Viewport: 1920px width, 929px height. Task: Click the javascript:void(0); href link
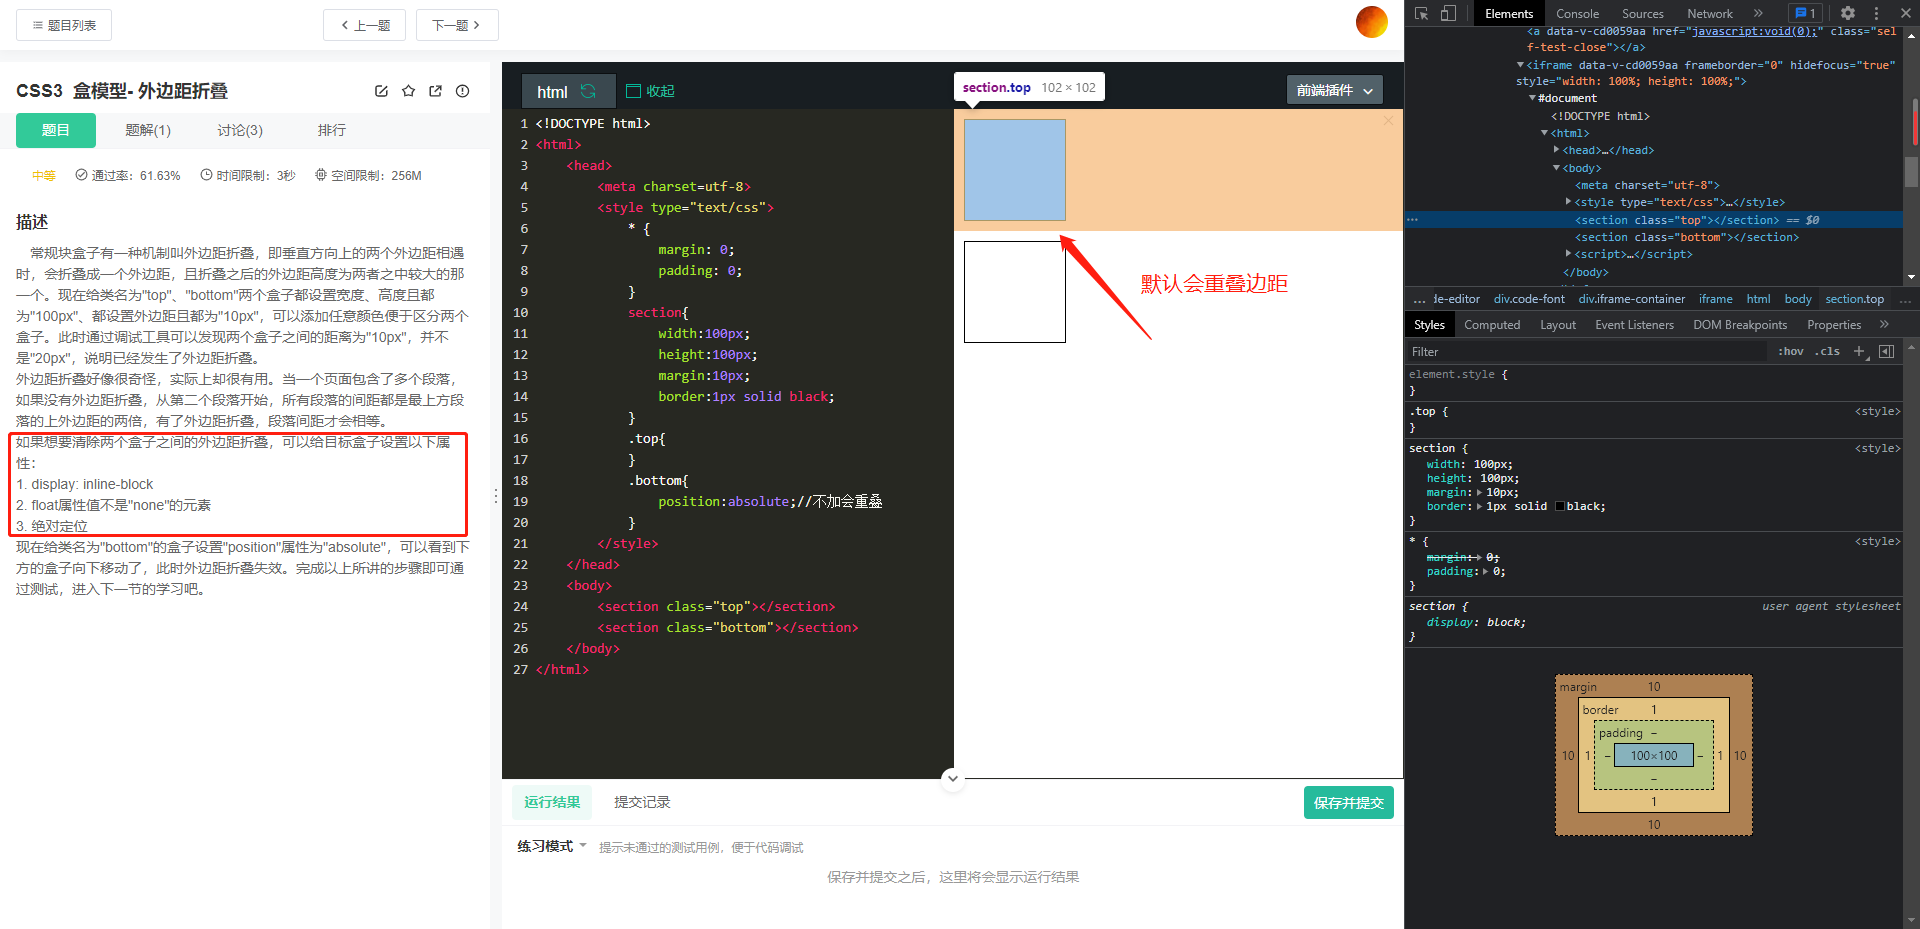pos(1754,31)
